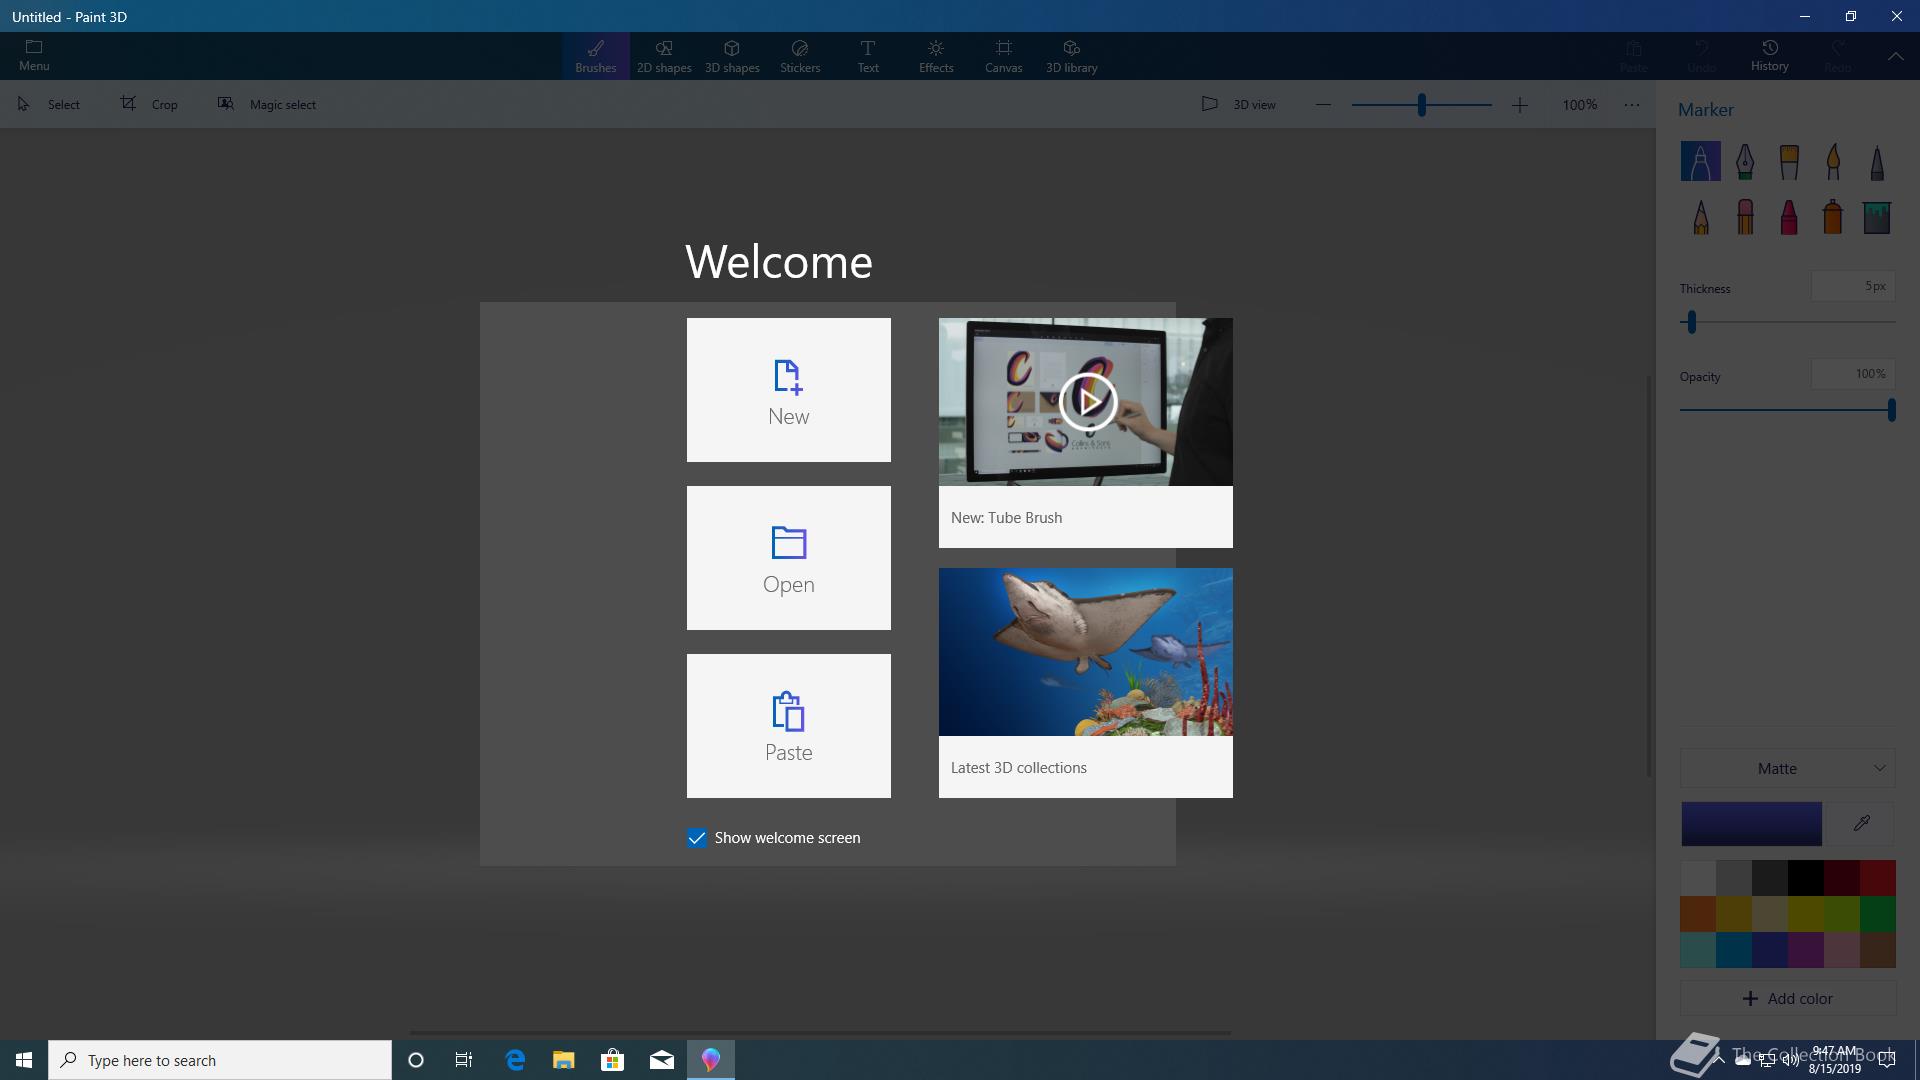
Task: Play the New: Tube Brush video
Action: coord(1086,402)
